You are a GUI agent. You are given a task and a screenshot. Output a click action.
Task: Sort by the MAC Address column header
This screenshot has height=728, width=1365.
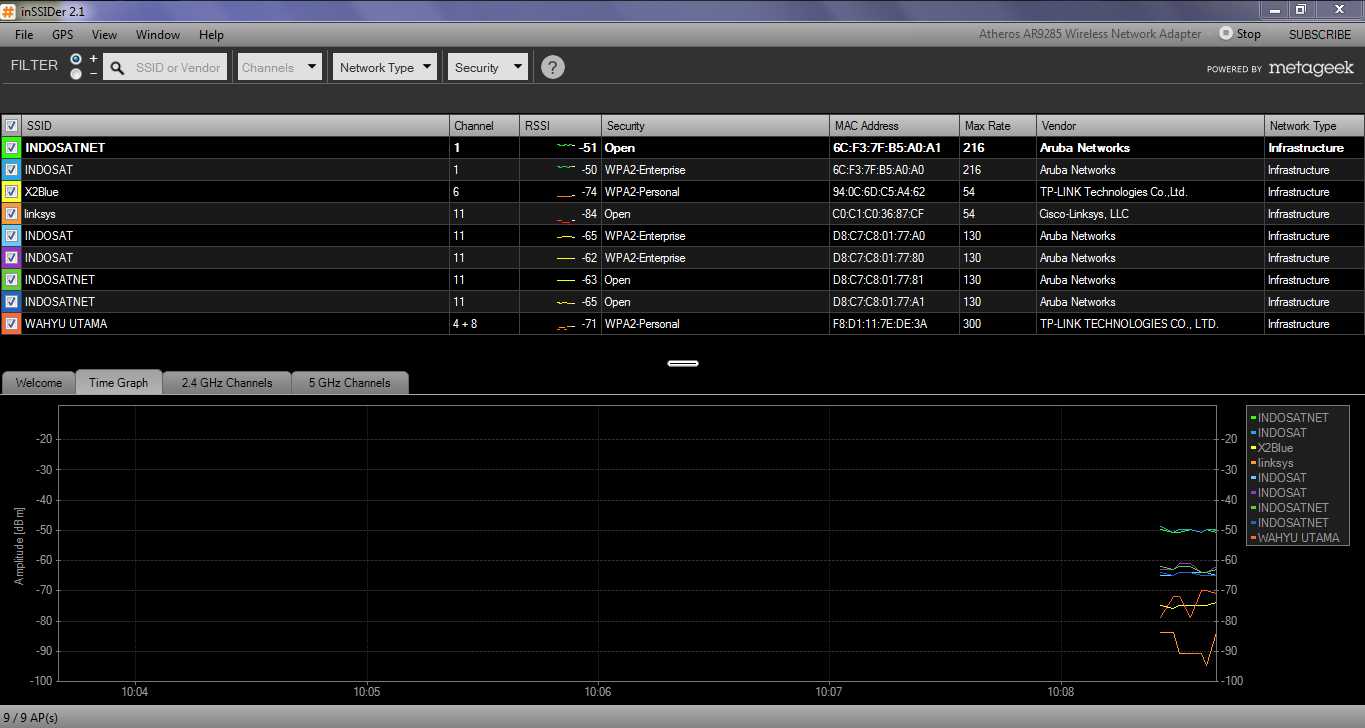point(894,126)
